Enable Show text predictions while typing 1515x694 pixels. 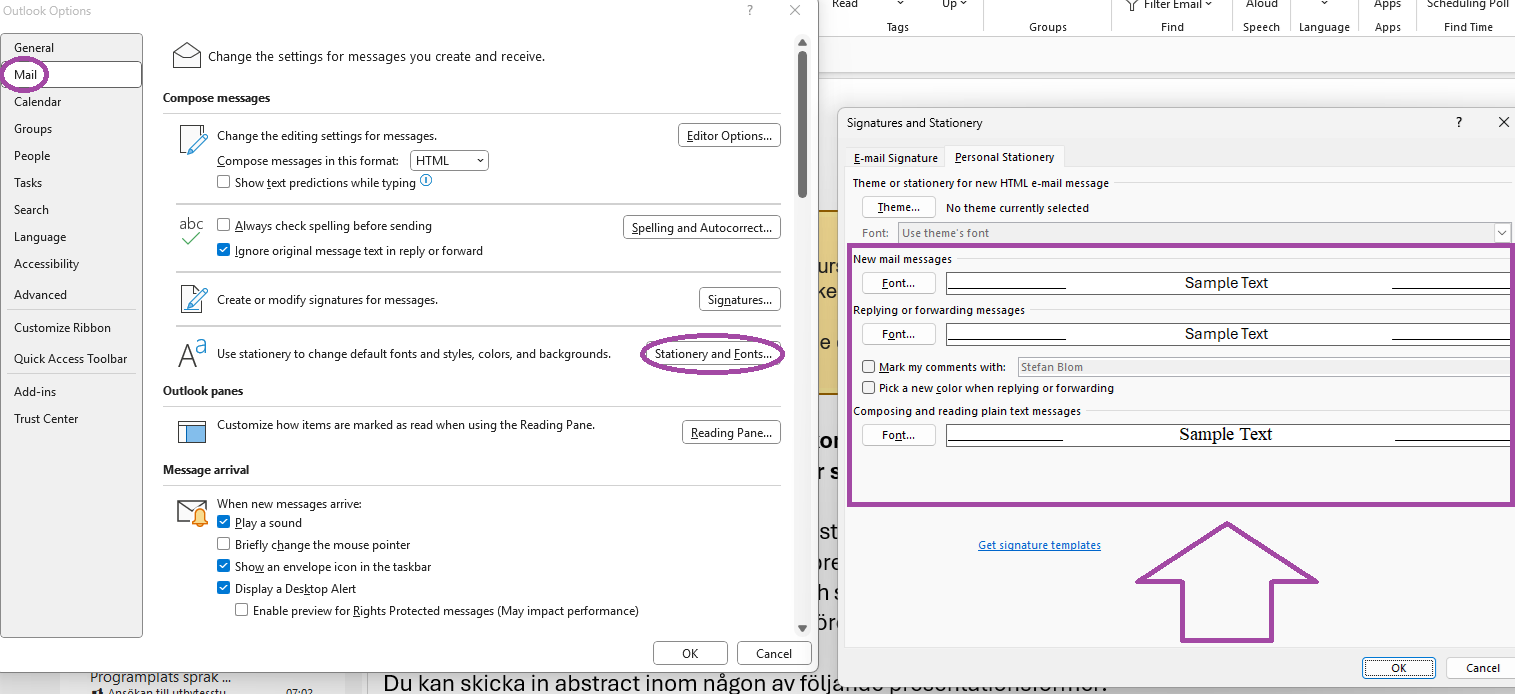click(x=224, y=183)
